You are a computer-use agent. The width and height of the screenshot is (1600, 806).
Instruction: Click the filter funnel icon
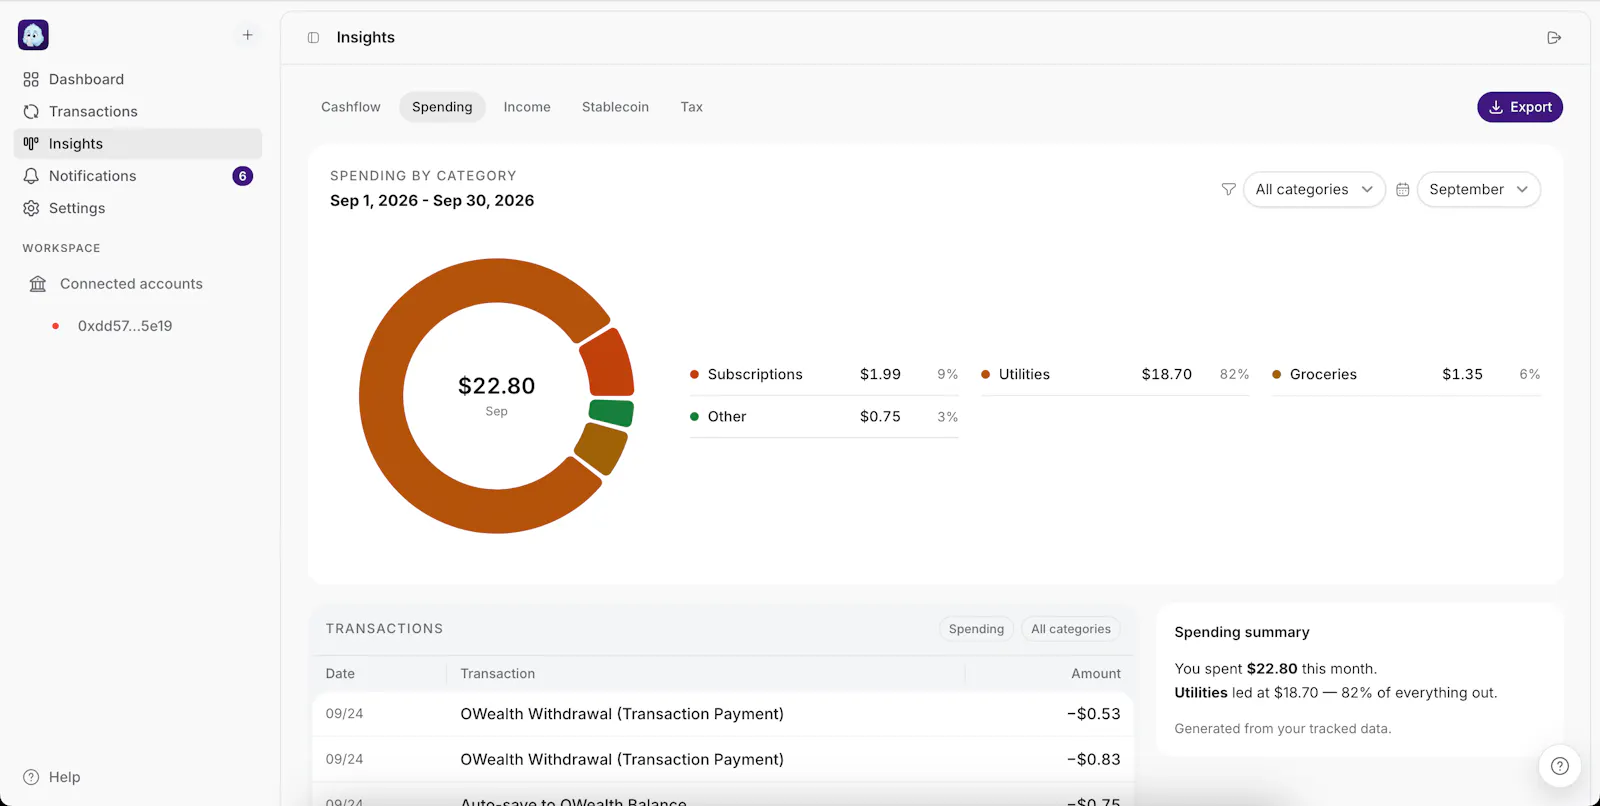1229,189
